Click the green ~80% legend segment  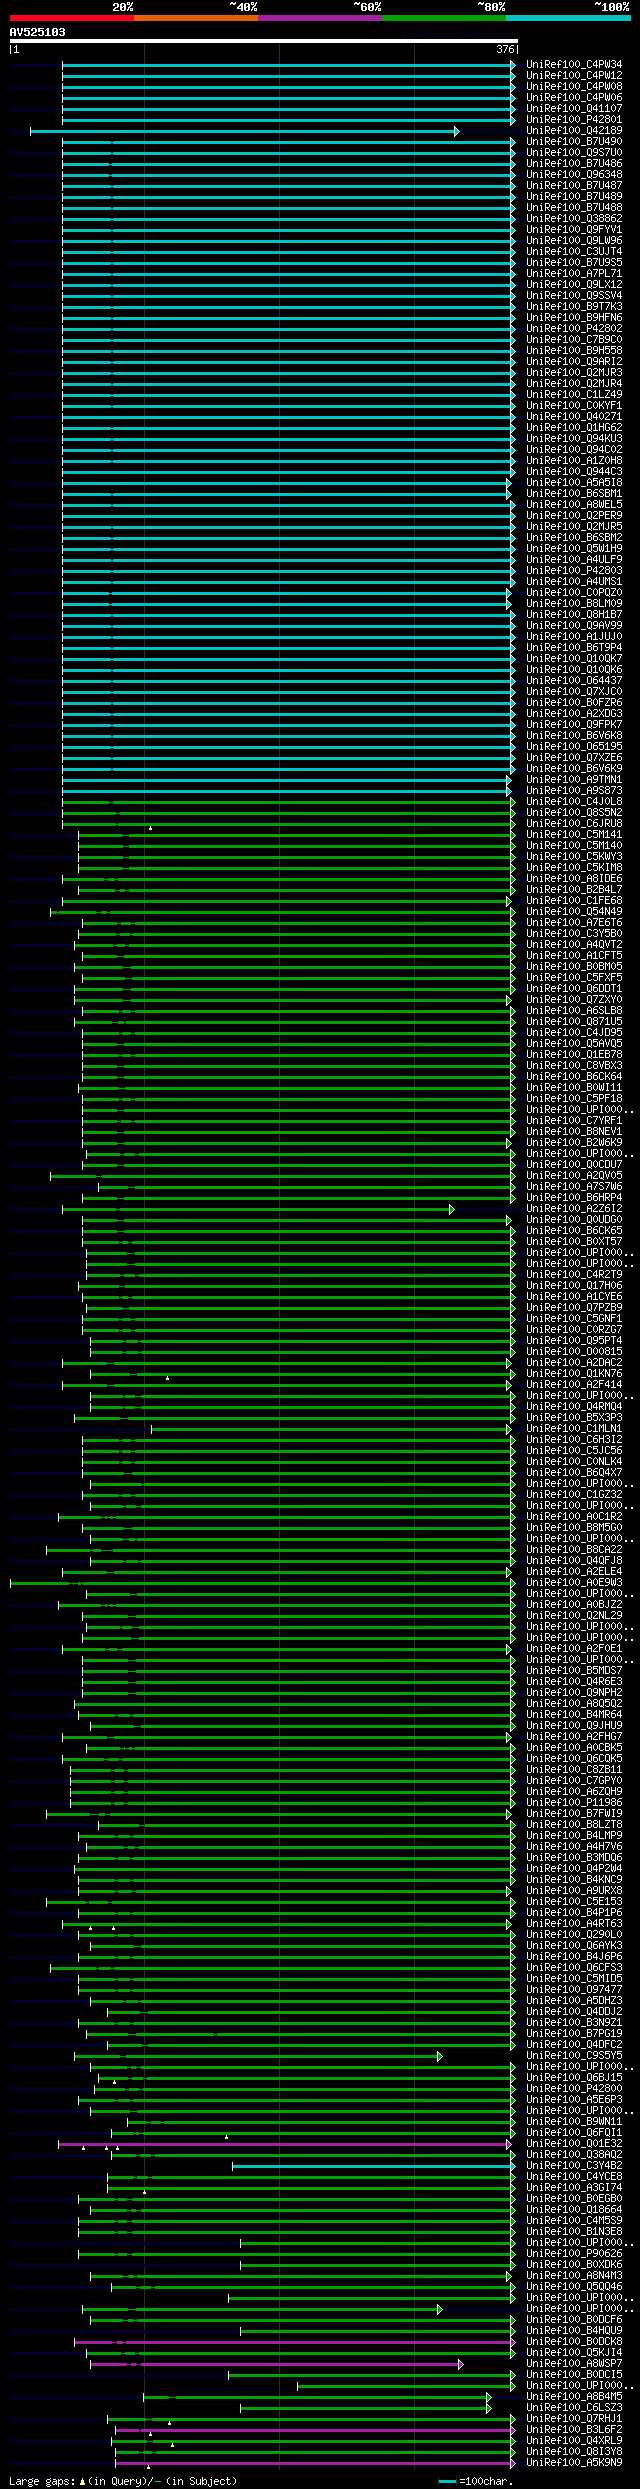(x=443, y=18)
